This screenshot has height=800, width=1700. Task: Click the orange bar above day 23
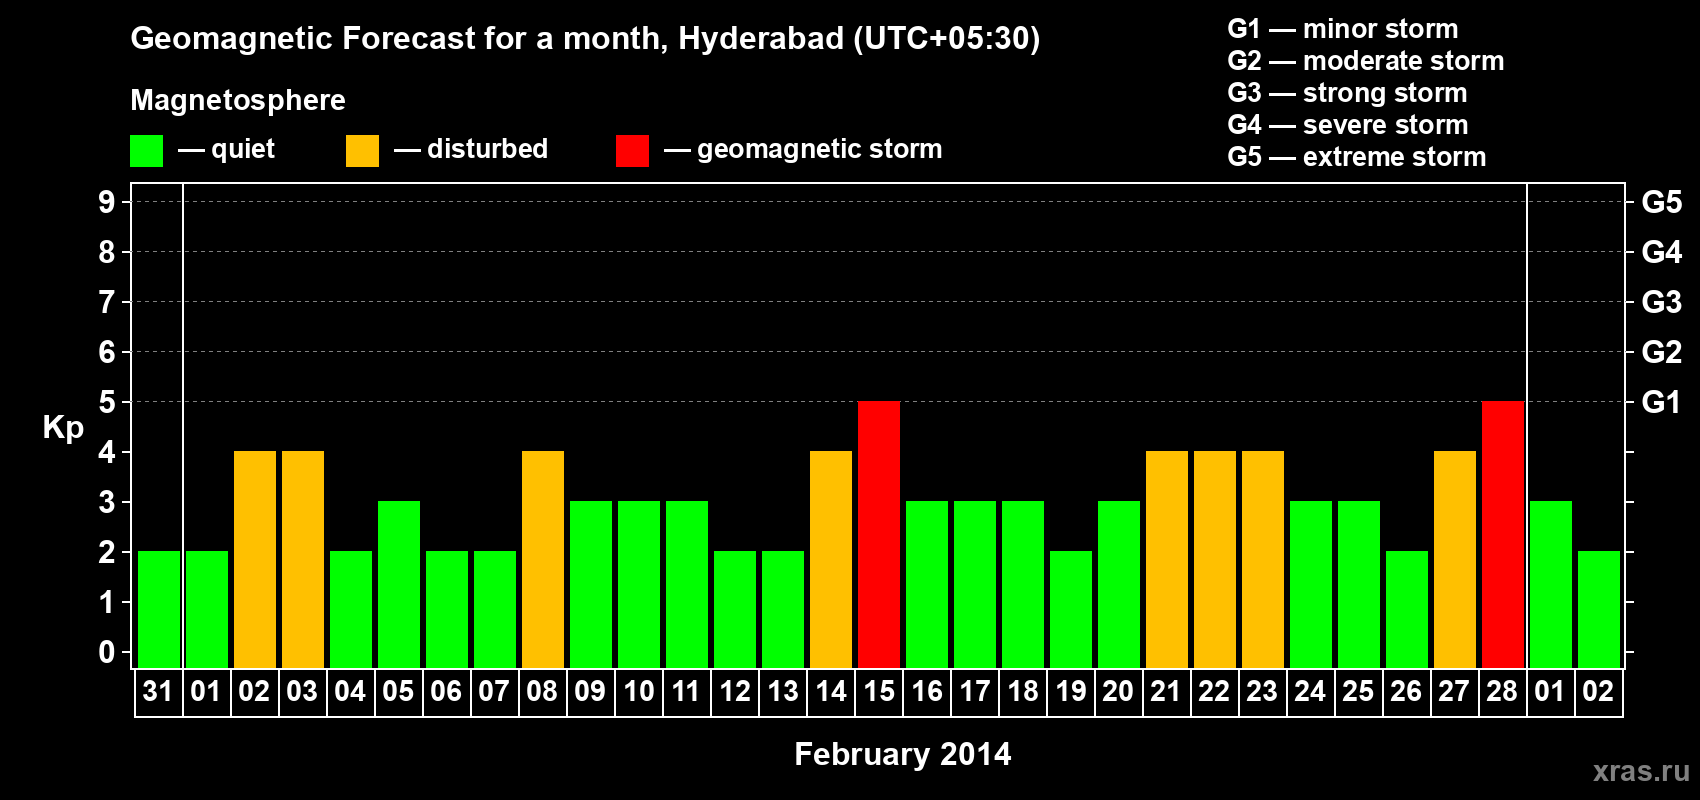pyautogui.click(x=1263, y=560)
